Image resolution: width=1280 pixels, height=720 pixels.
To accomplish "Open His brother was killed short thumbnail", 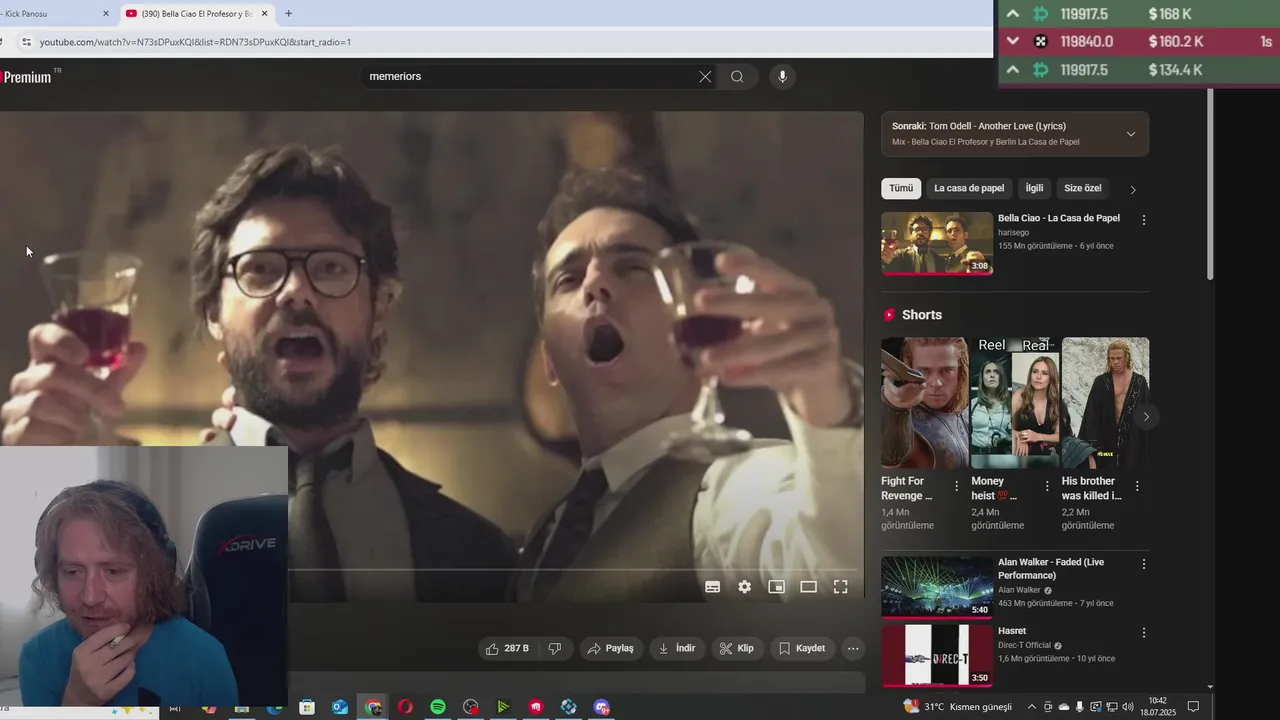I will (x=1105, y=403).
